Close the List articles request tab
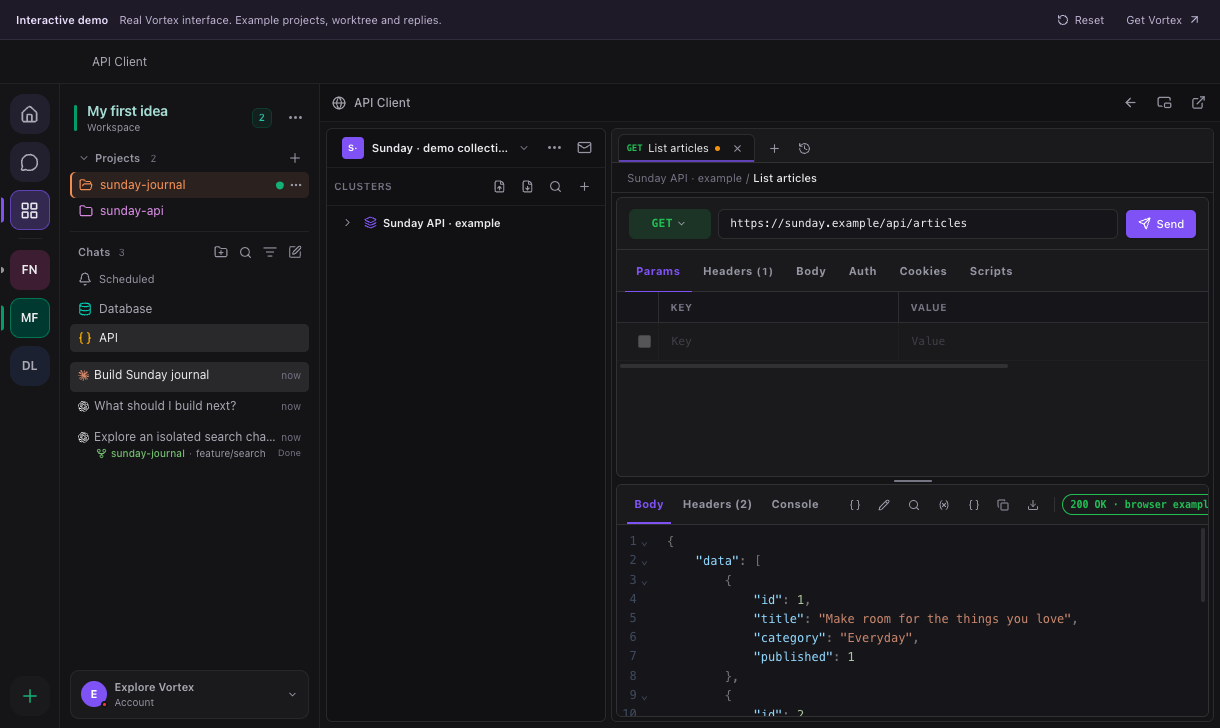The image size is (1220, 728). click(738, 148)
